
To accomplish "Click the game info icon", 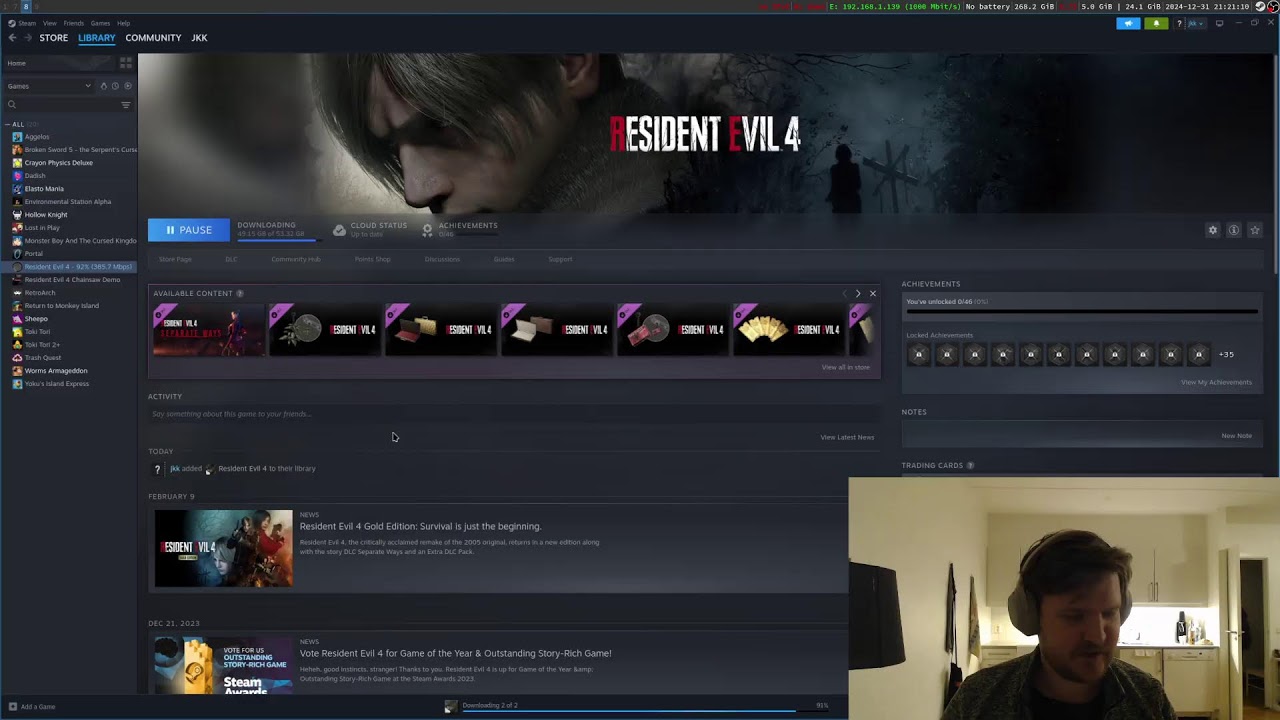I will coord(1234,230).
